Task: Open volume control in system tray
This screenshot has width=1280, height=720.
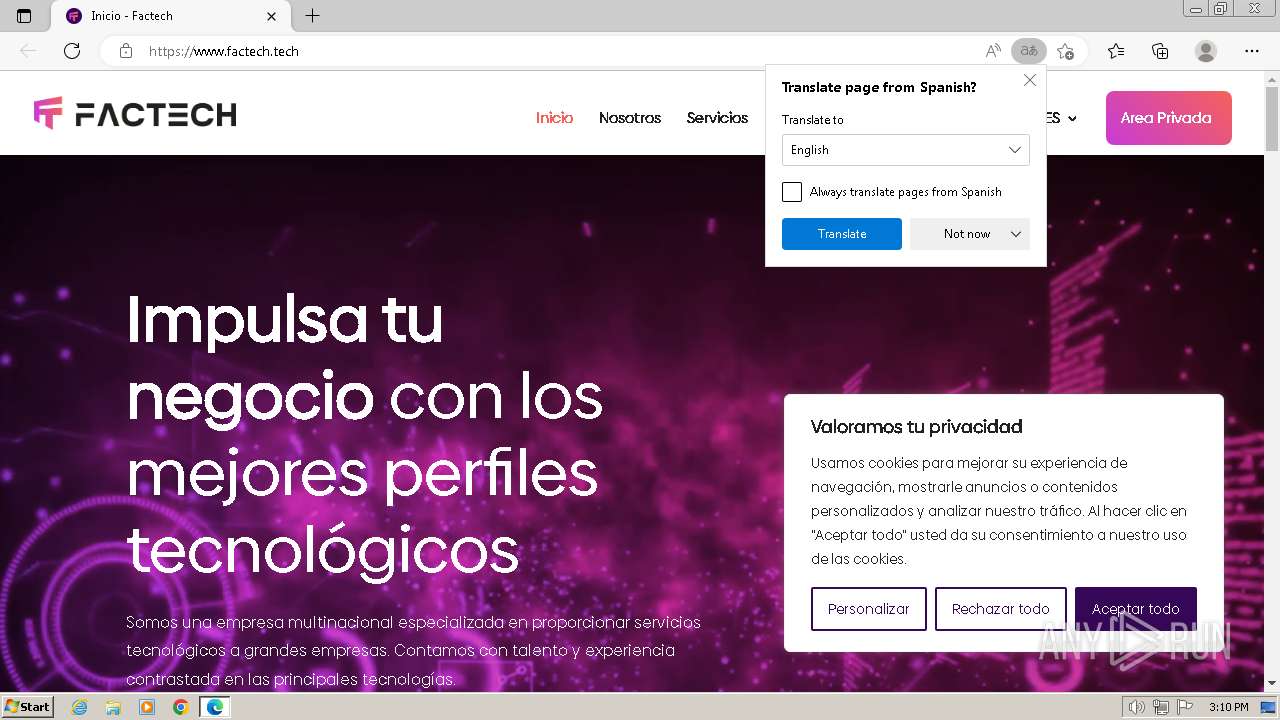Action: coord(1137,707)
